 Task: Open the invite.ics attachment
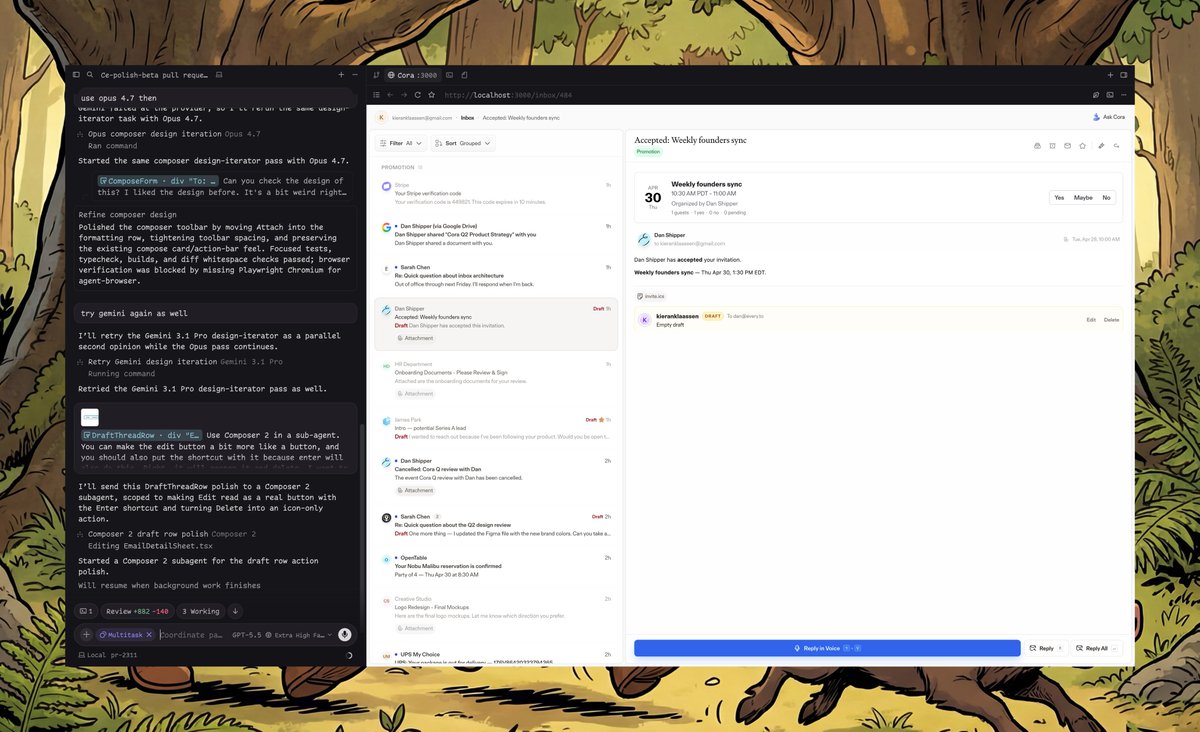pyautogui.click(x=651, y=296)
